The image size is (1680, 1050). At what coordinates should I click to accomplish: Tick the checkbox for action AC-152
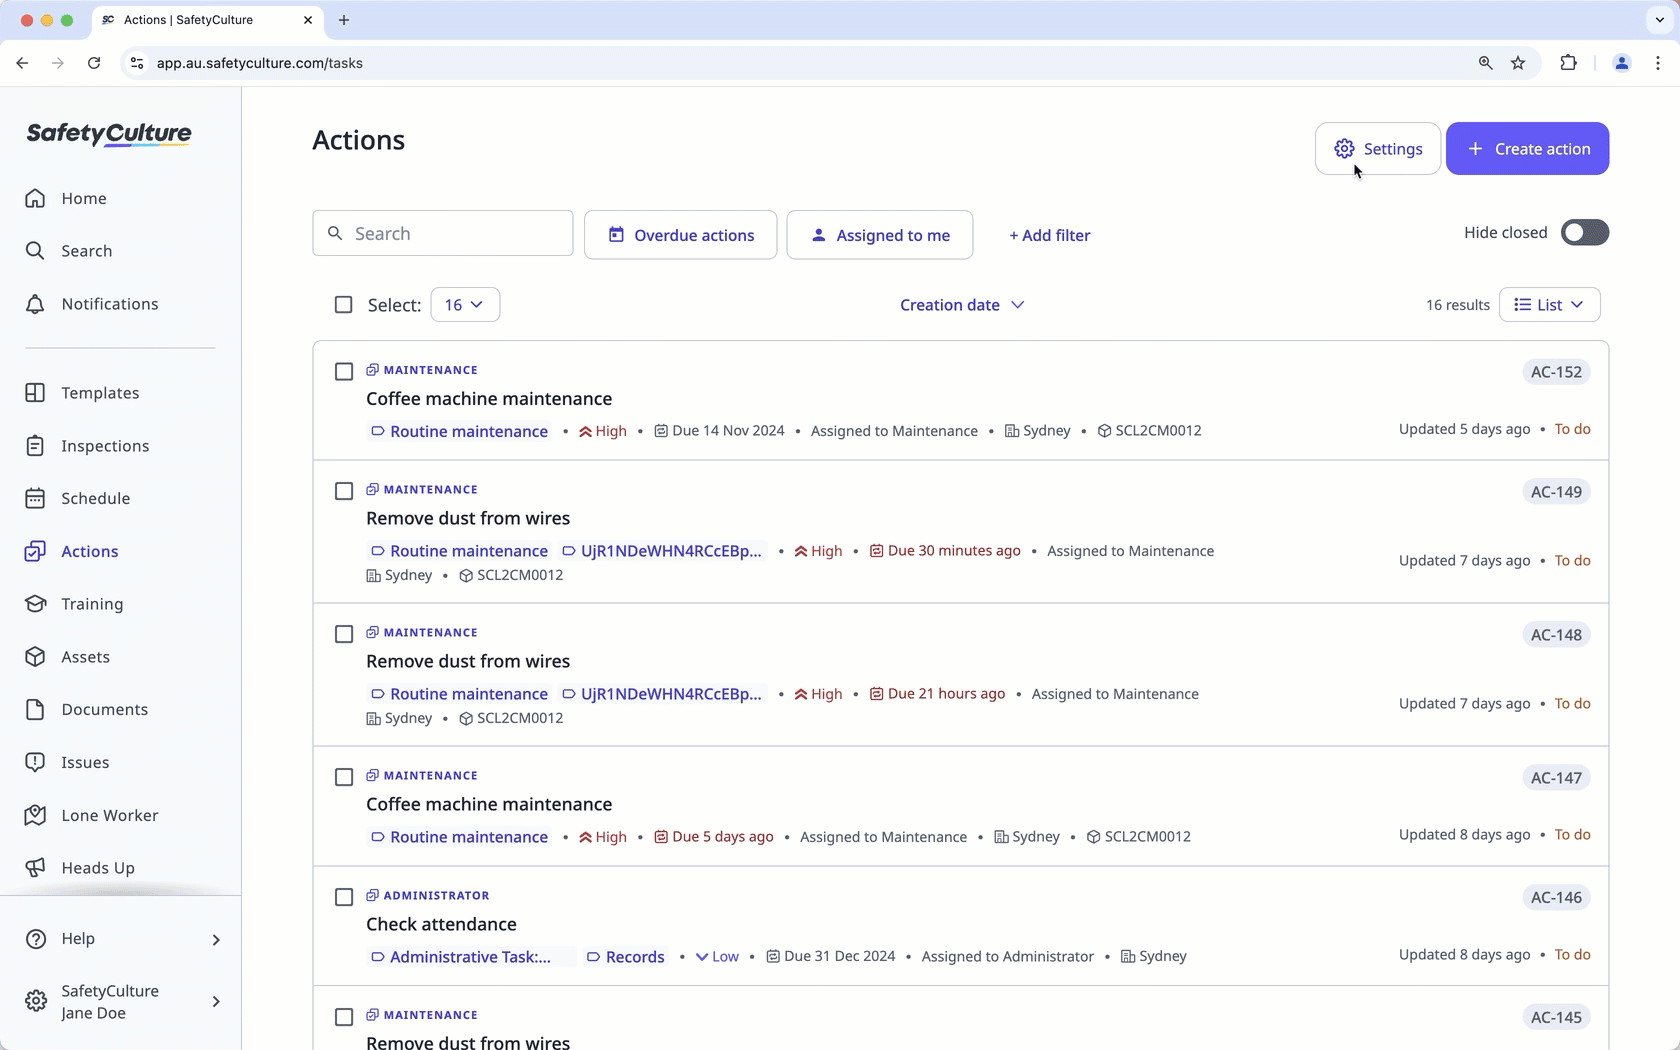pos(344,372)
